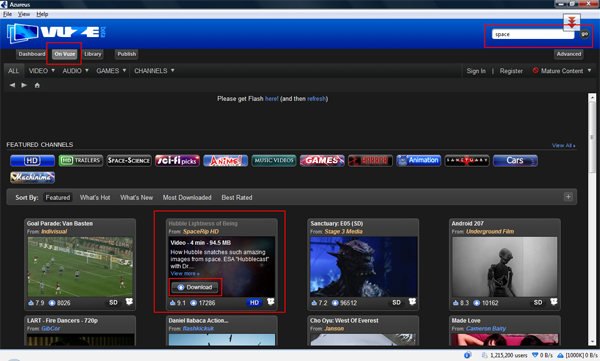Open the Music Videos channel
This screenshot has height=361, width=600.
click(x=274, y=160)
